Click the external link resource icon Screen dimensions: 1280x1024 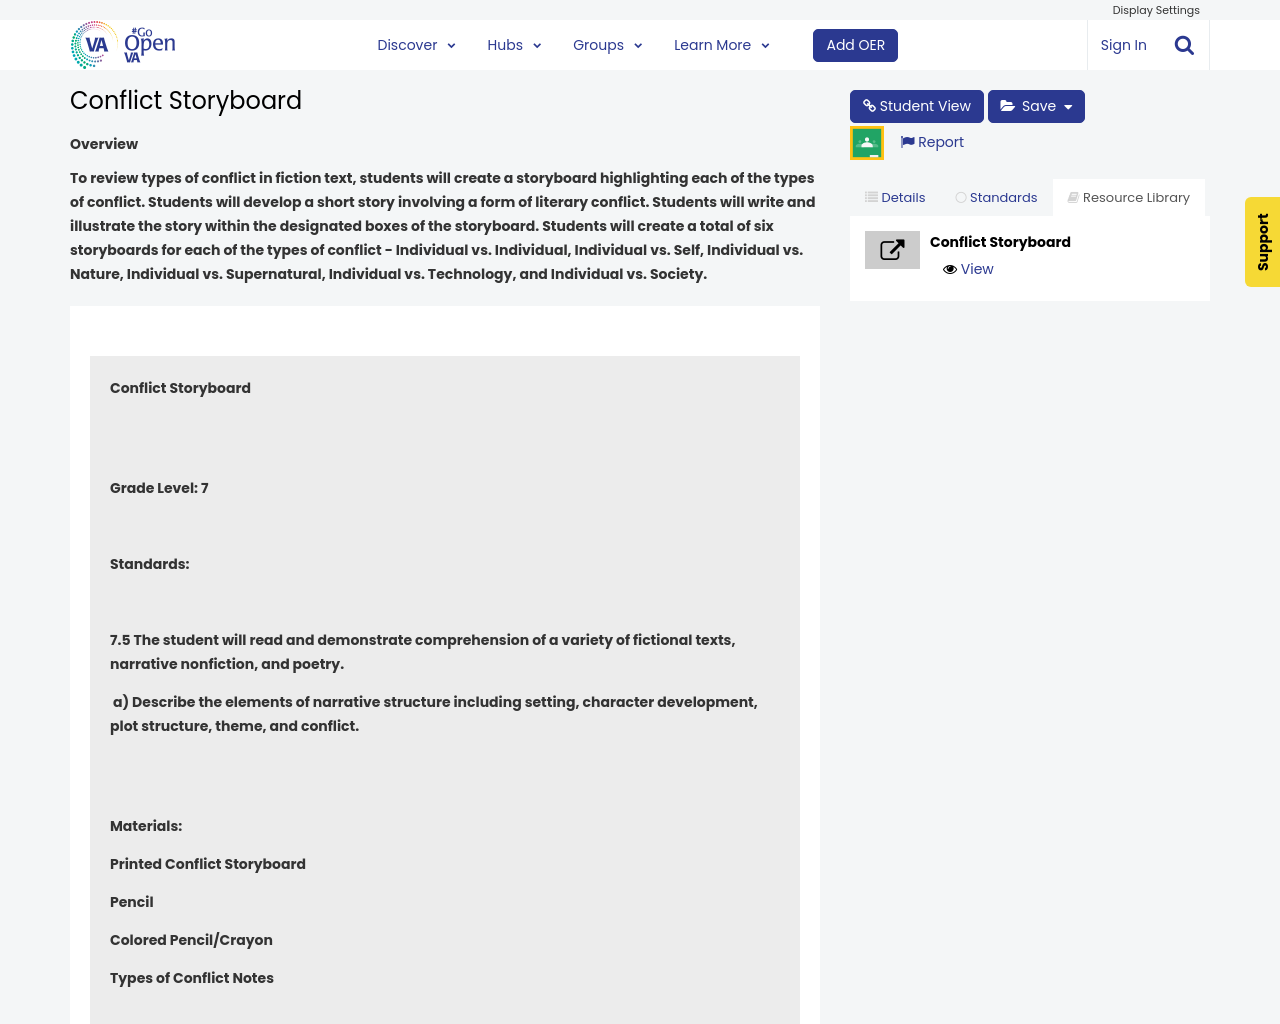tap(892, 250)
